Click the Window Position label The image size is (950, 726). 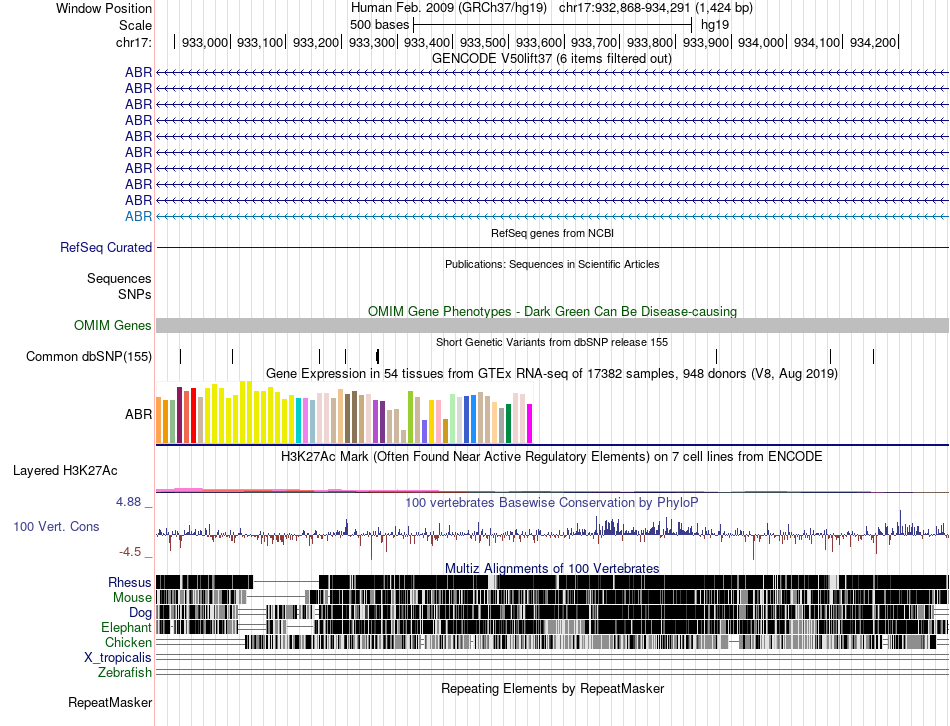pos(104,8)
